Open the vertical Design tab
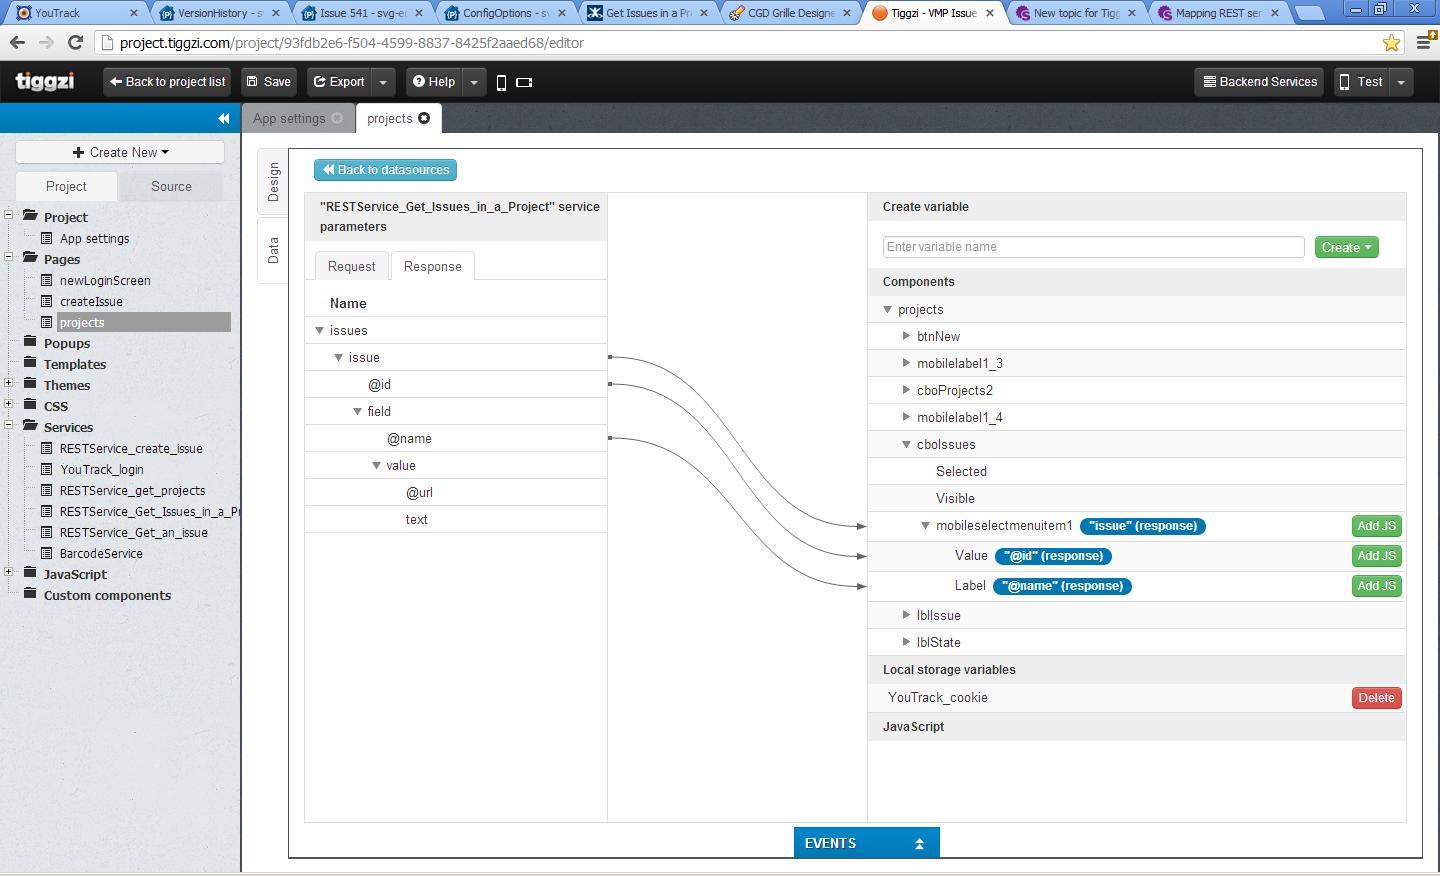 click(273, 182)
